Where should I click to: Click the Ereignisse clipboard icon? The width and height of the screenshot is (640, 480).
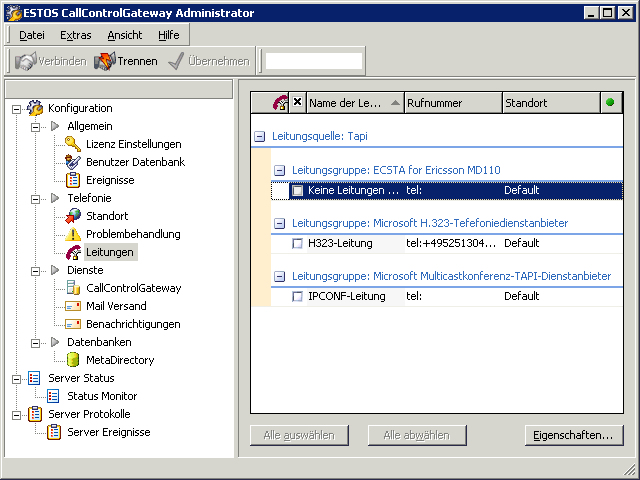pyautogui.click(x=73, y=180)
